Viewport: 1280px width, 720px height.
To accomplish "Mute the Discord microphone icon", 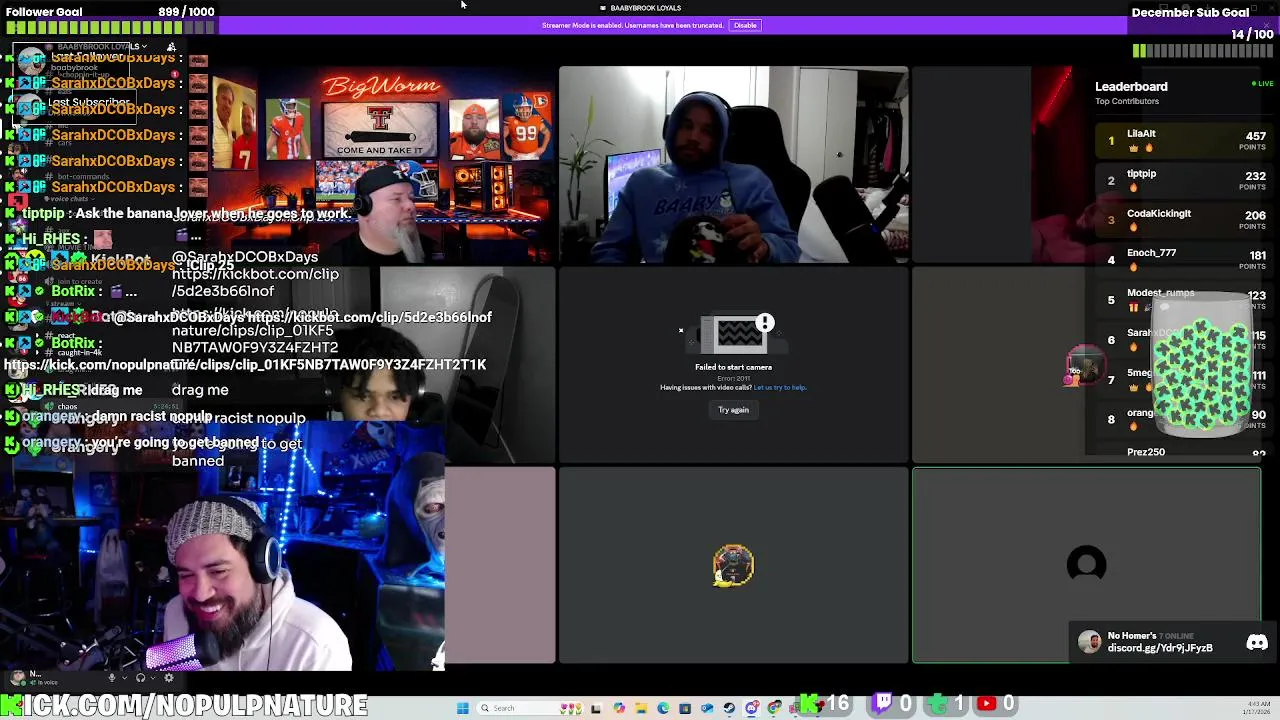I will (x=112, y=678).
